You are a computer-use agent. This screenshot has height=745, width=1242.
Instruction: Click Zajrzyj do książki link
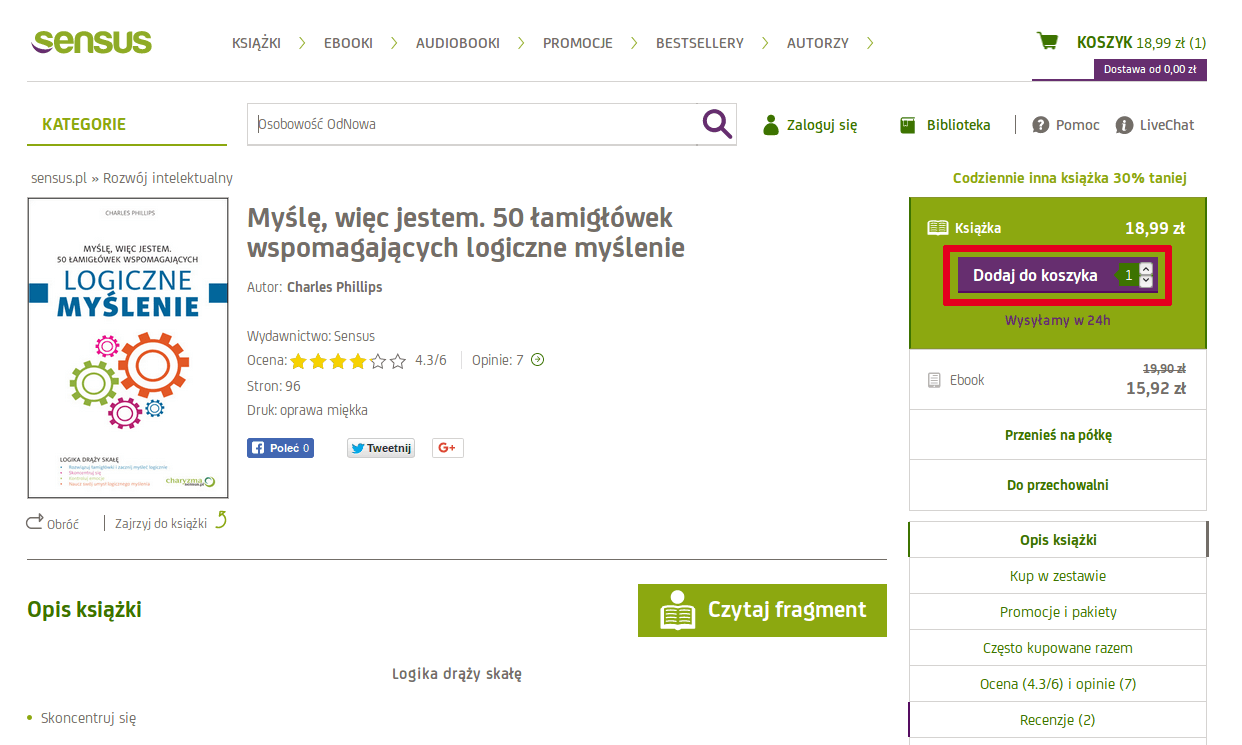pos(161,522)
